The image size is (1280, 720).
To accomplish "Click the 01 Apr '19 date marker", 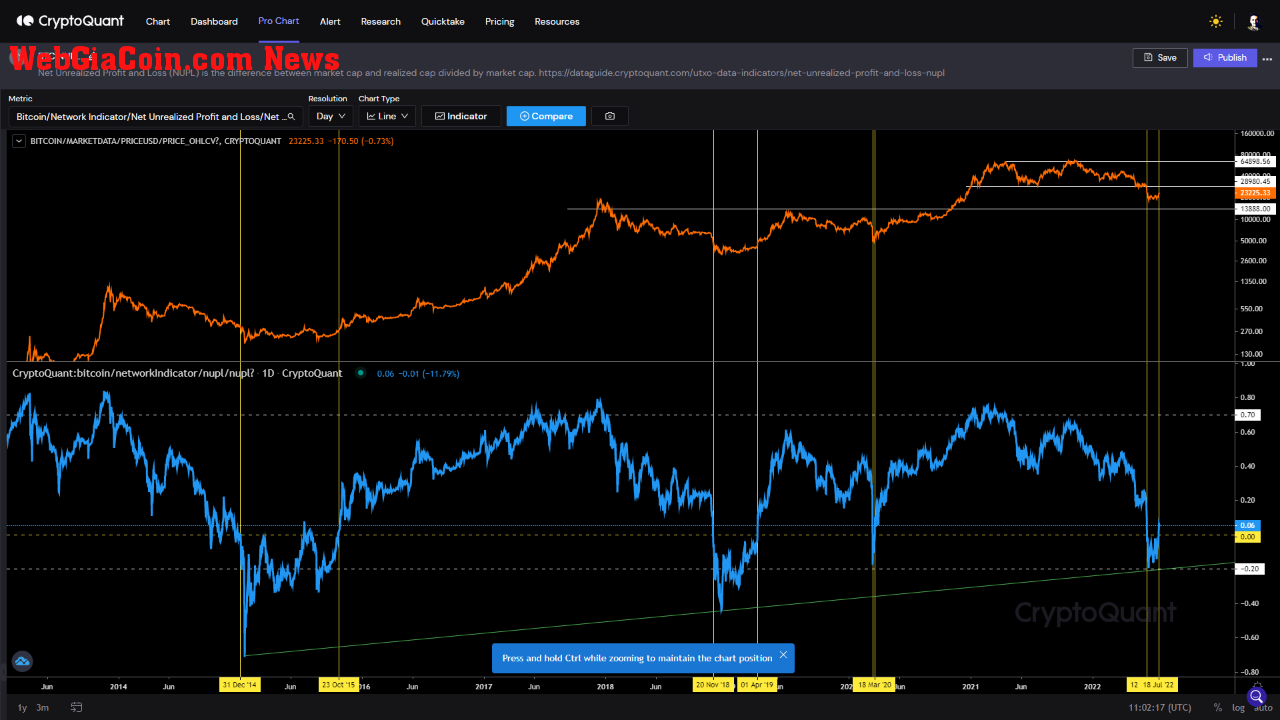I will click(758, 685).
